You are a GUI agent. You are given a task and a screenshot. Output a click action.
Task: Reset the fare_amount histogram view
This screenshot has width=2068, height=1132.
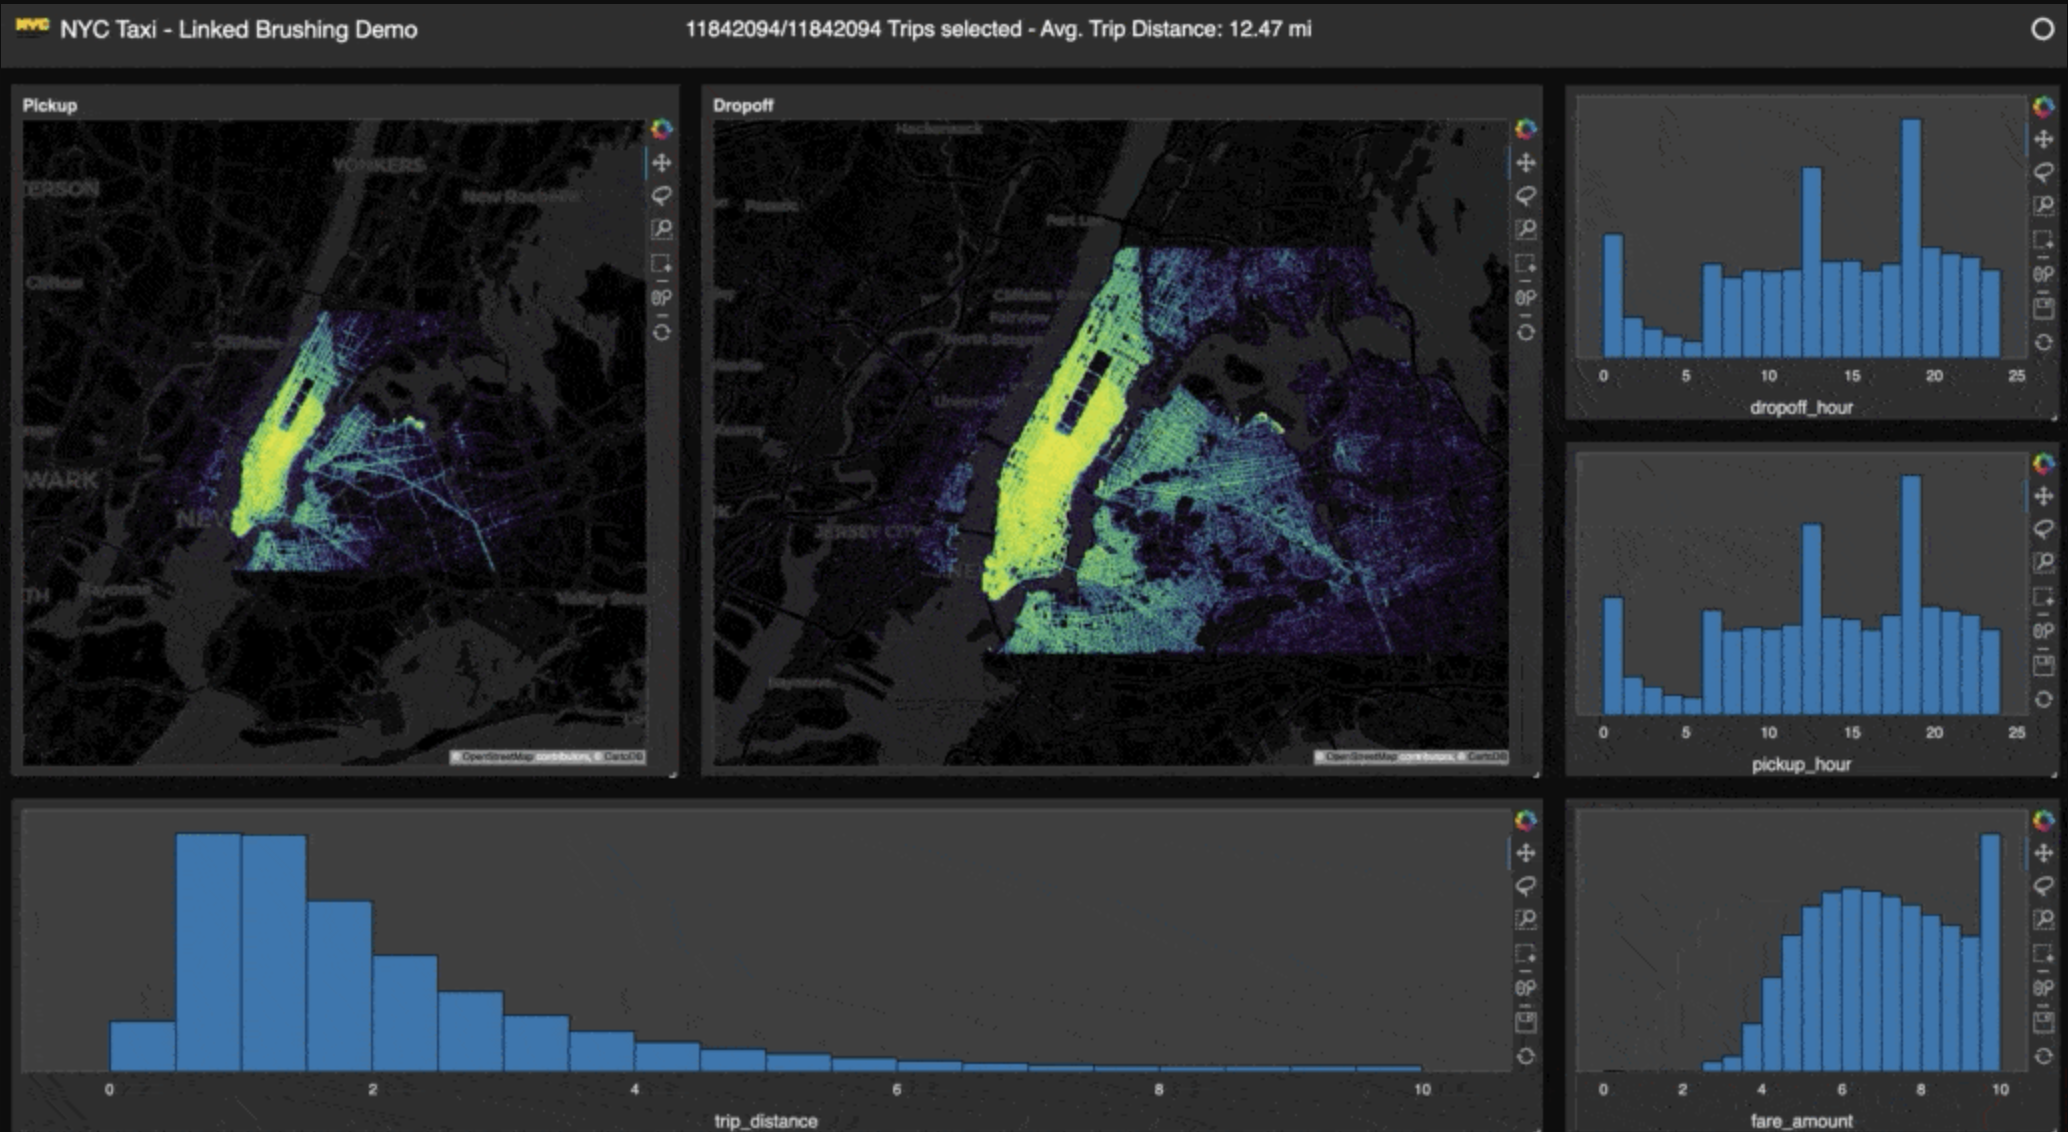(x=2043, y=1056)
